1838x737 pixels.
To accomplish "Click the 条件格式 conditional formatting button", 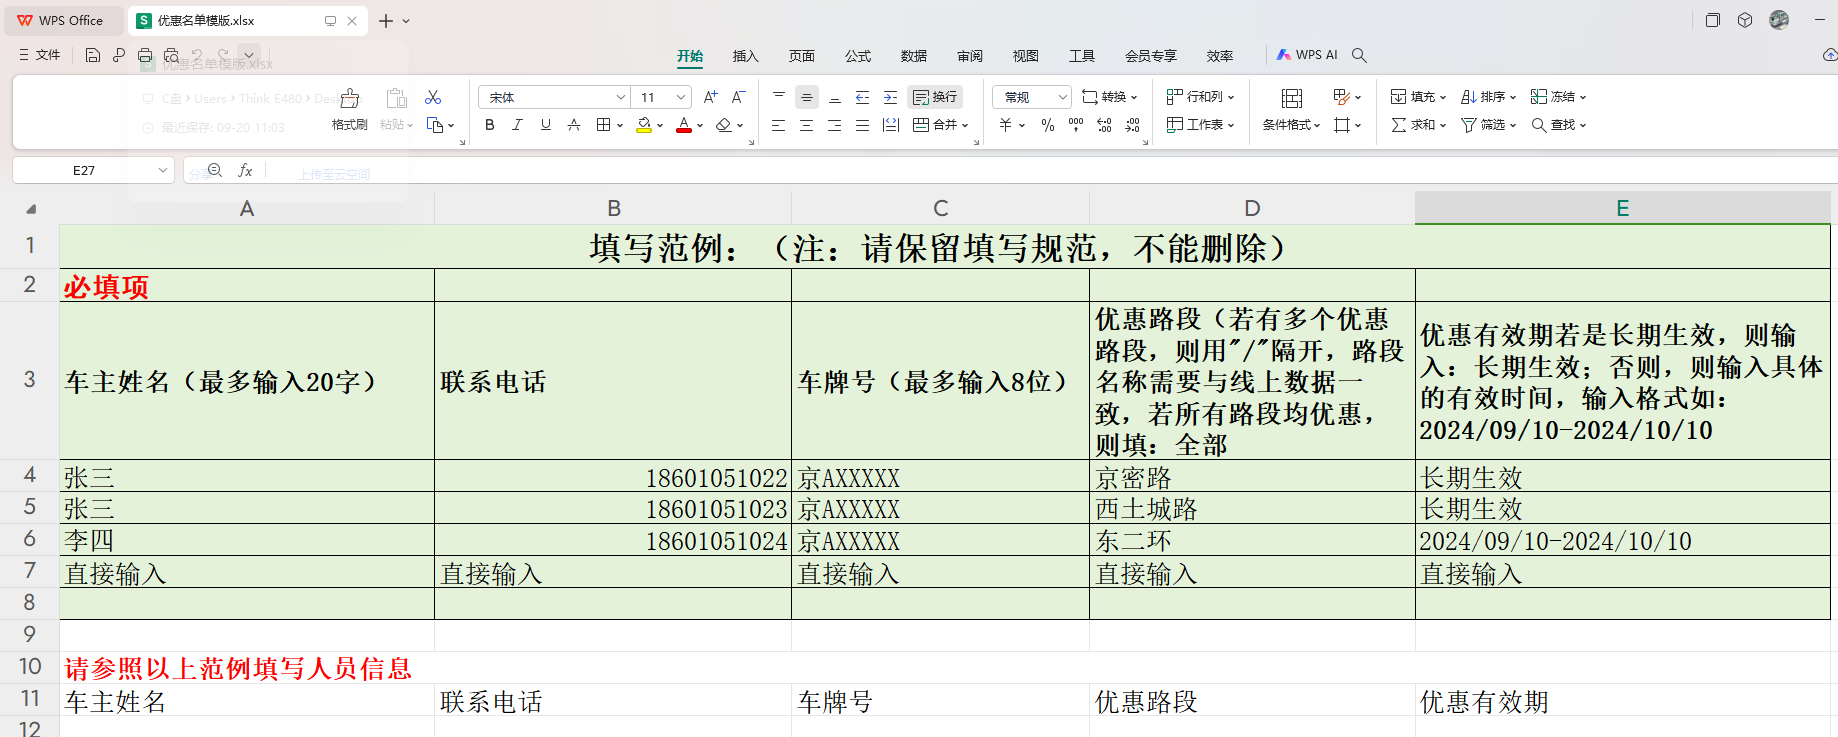I will (x=1291, y=109).
